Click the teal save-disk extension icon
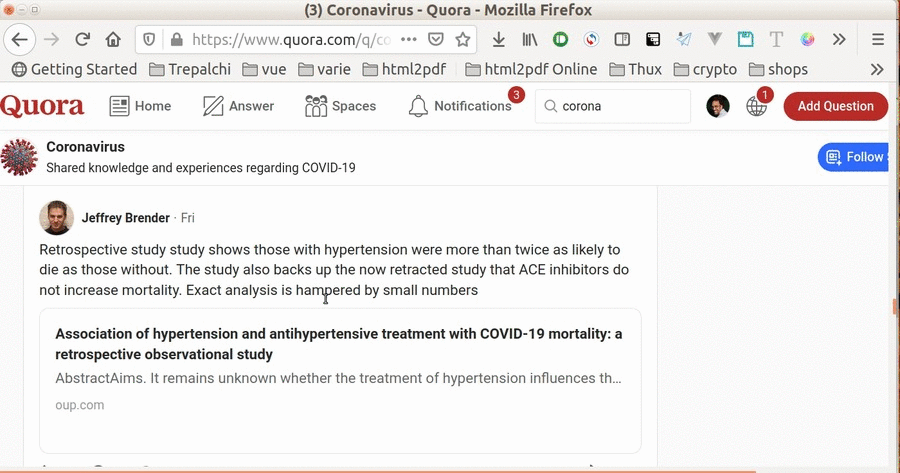 (746, 39)
